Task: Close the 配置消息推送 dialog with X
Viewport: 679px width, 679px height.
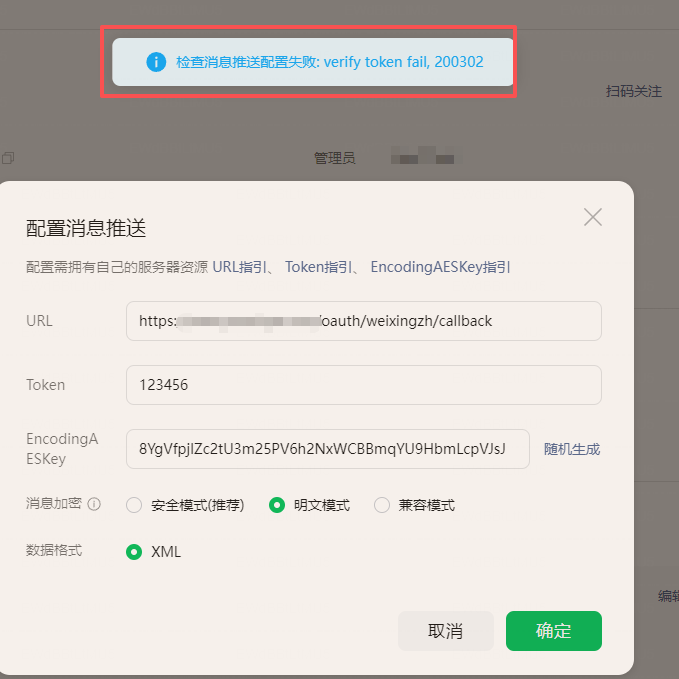Action: point(592,217)
